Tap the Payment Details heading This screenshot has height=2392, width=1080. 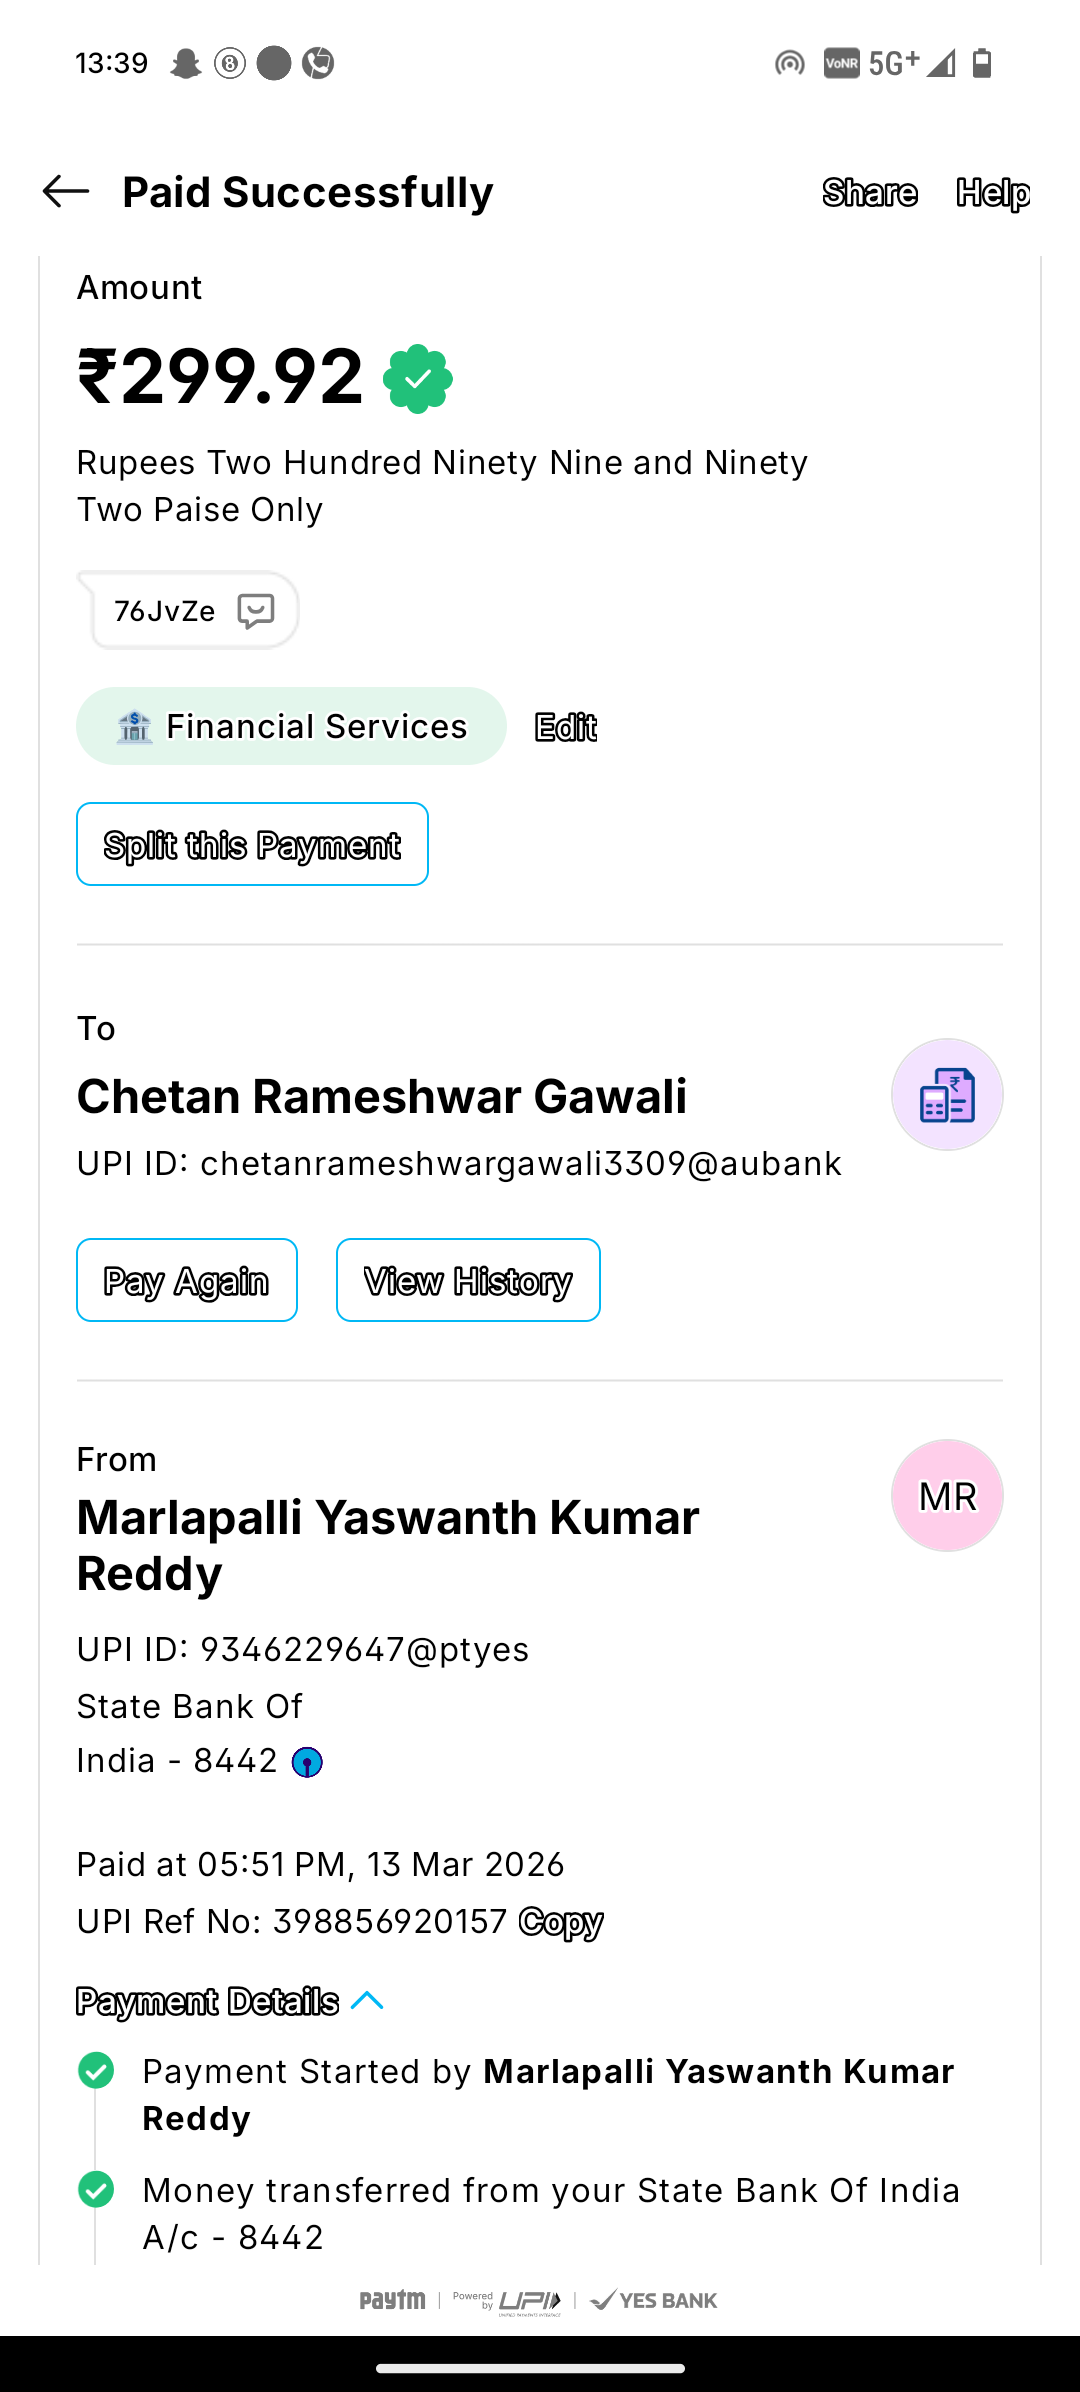pos(208,2001)
